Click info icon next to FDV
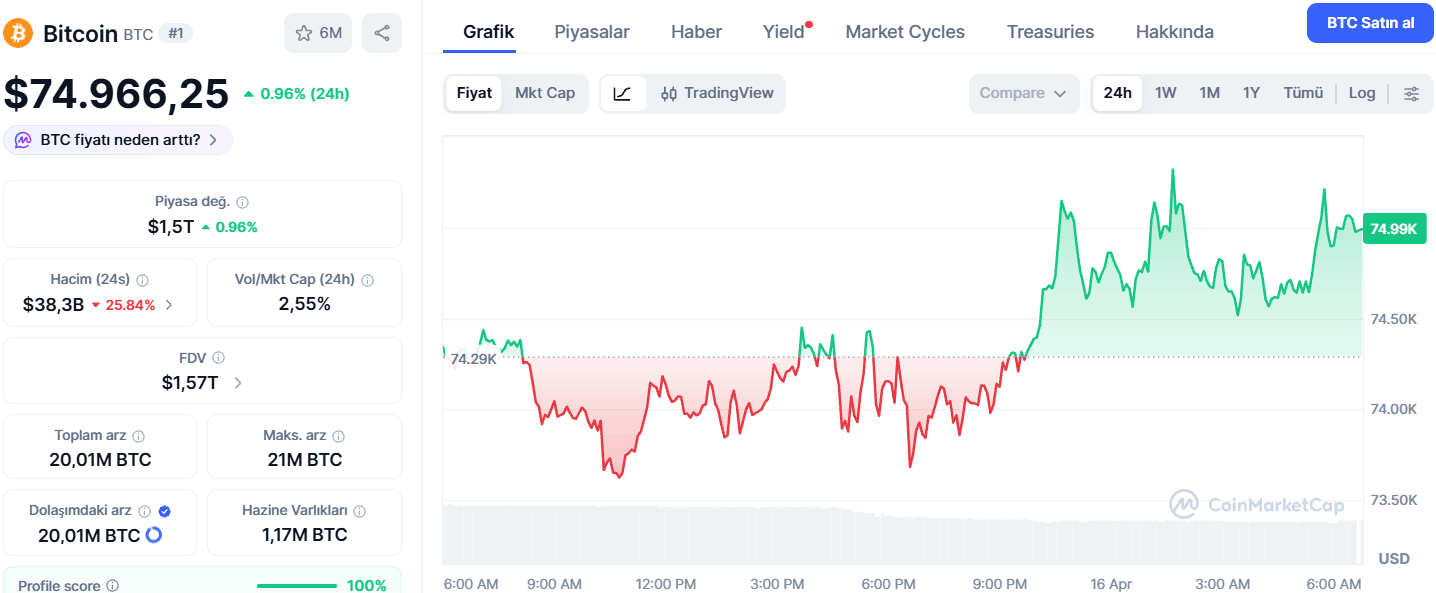 [219, 358]
